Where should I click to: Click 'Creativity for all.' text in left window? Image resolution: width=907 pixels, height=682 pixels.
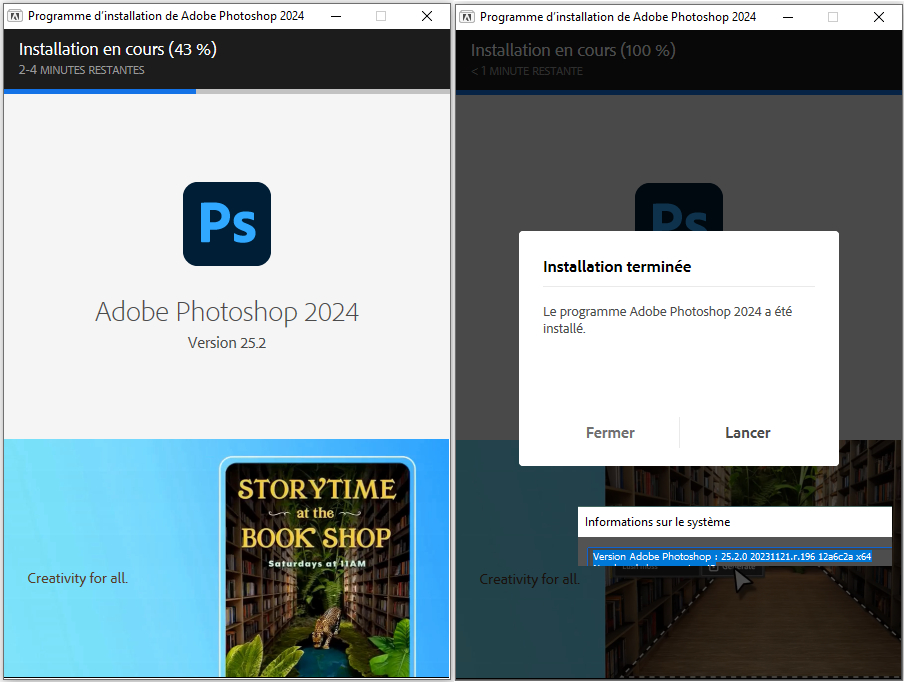[x=78, y=578]
